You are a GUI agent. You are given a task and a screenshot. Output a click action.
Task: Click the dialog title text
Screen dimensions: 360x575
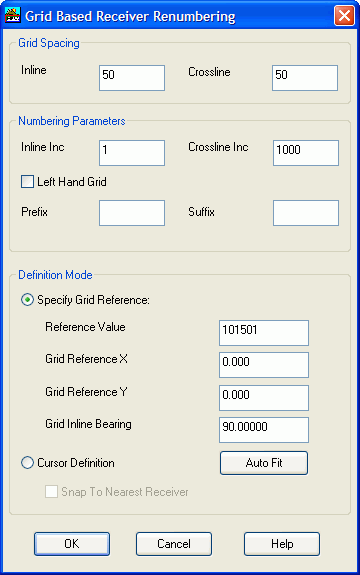[130, 17]
